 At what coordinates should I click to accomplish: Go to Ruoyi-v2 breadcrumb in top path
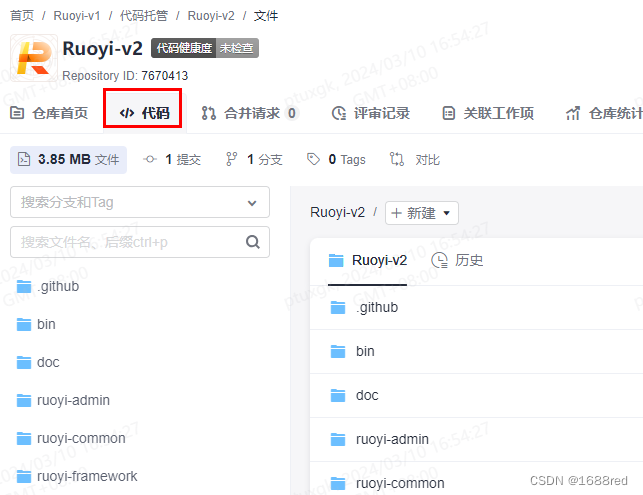[x=211, y=16]
